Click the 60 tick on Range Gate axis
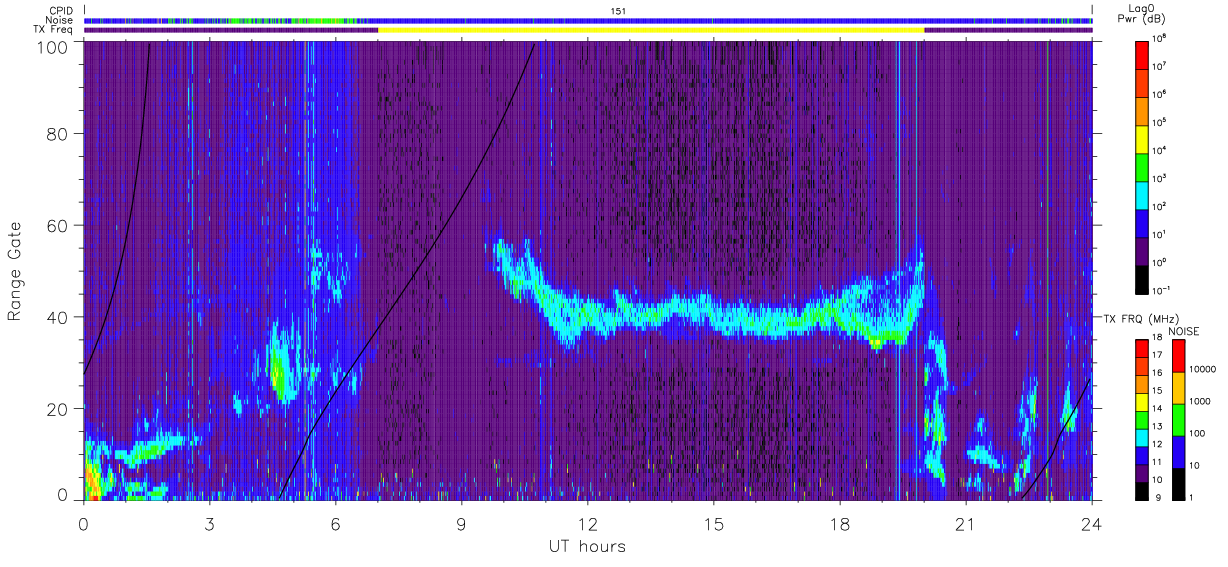1228x567 pixels. [56, 225]
